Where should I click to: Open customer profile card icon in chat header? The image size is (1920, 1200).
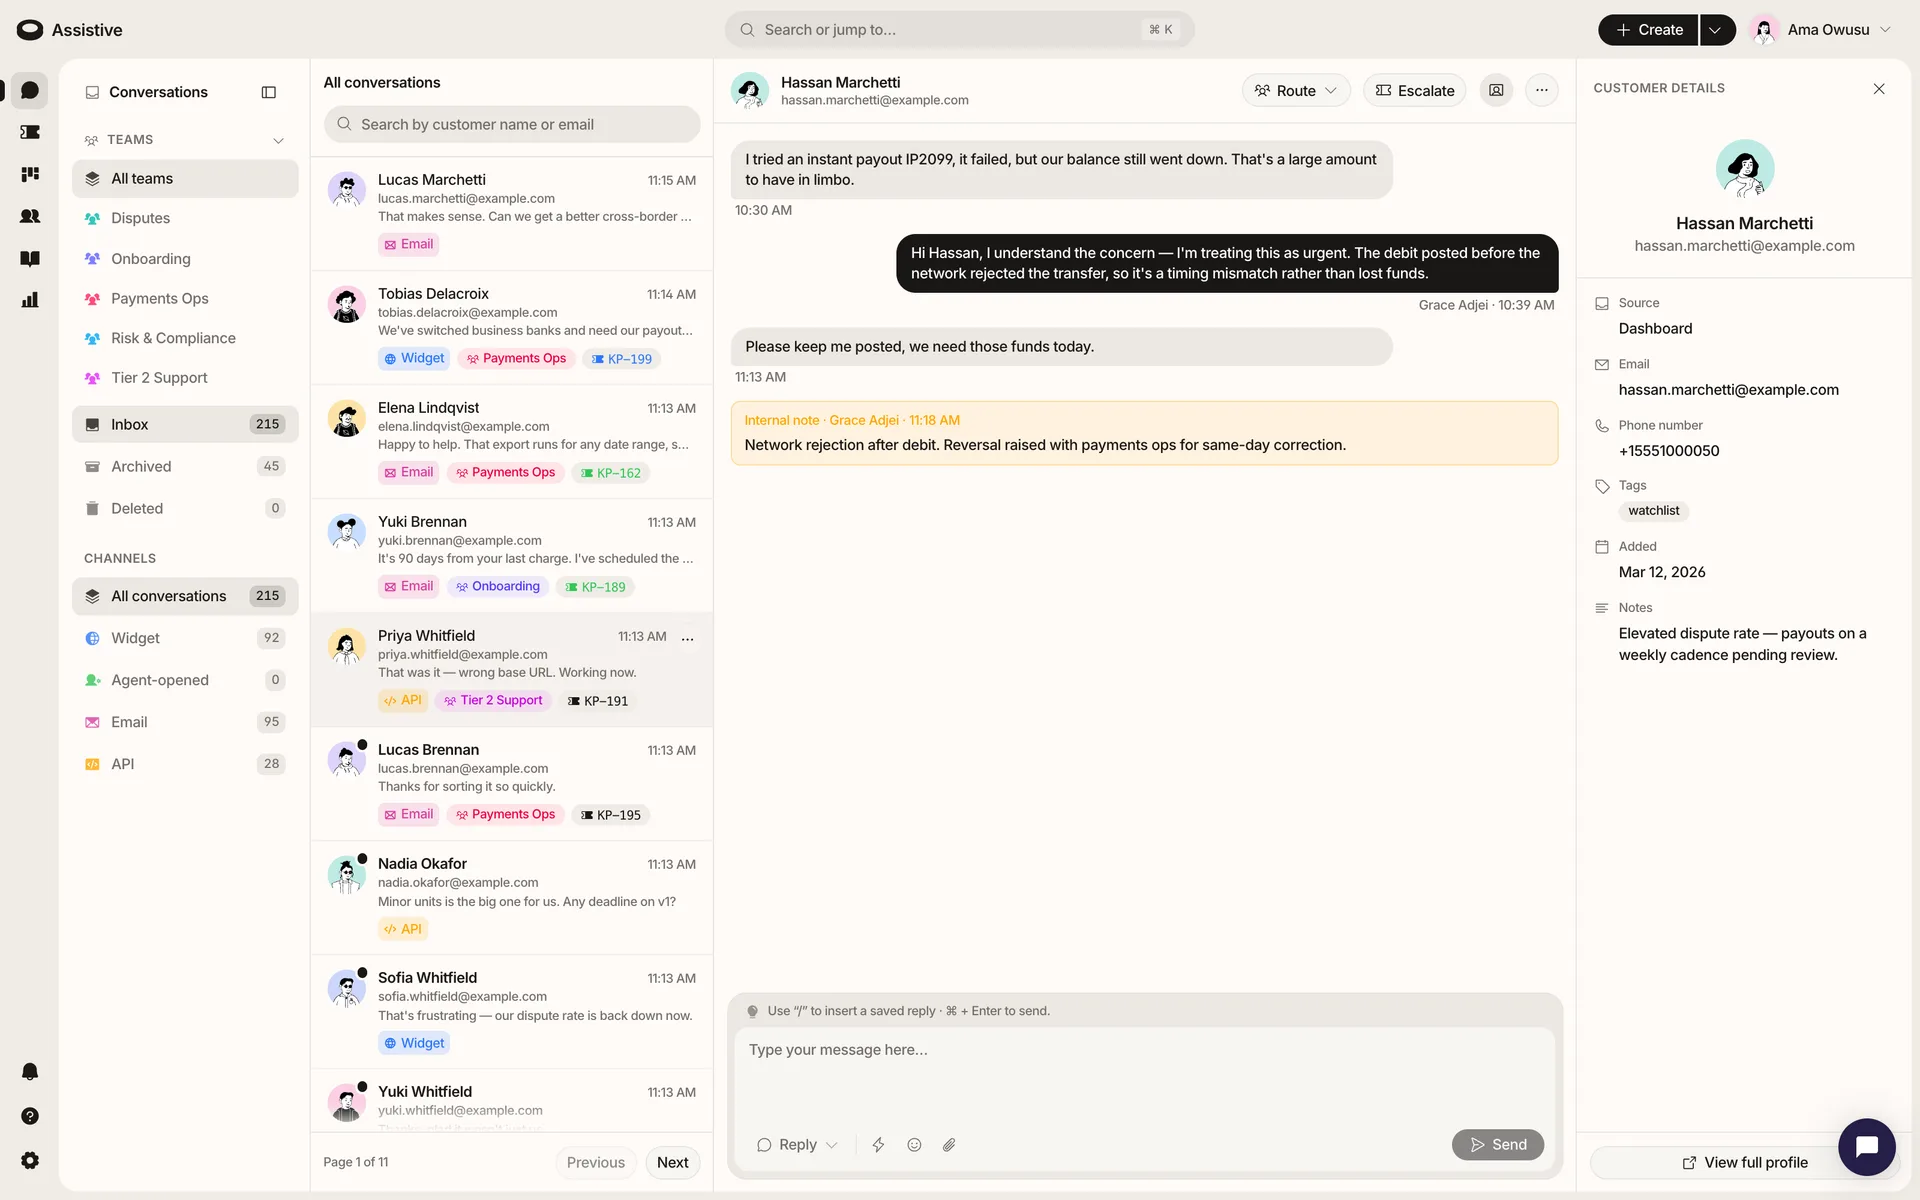[x=1496, y=90]
